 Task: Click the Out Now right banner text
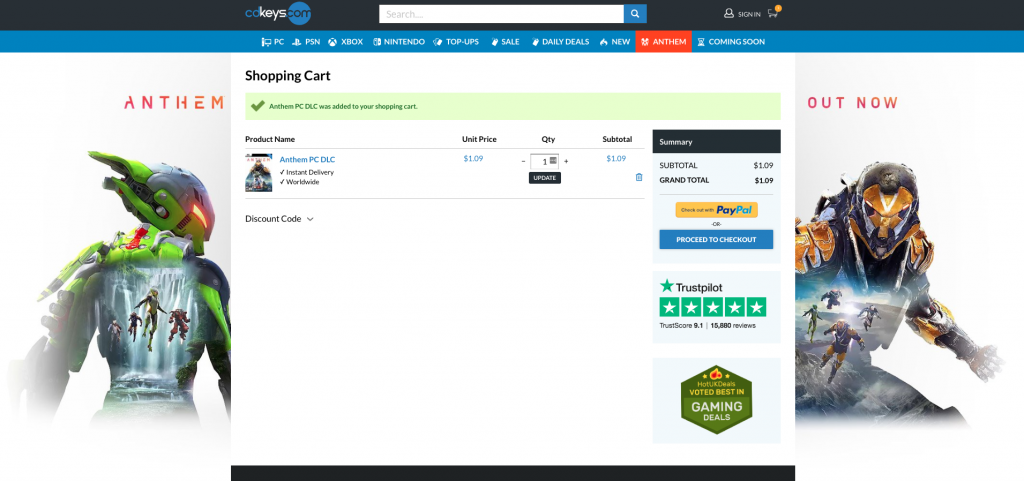[x=853, y=103]
